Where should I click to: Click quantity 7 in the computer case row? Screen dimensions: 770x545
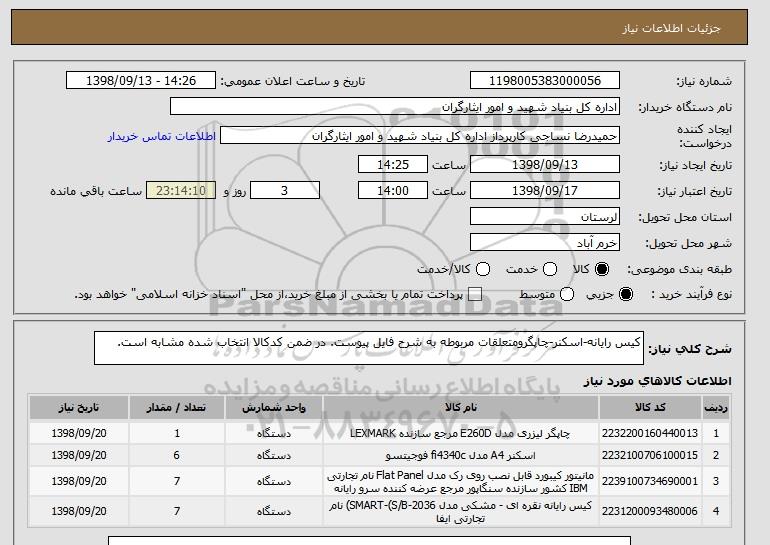point(177,512)
